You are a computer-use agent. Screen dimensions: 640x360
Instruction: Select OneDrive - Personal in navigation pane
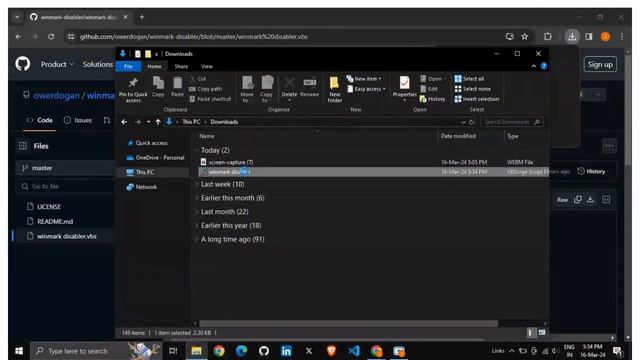[156, 158]
